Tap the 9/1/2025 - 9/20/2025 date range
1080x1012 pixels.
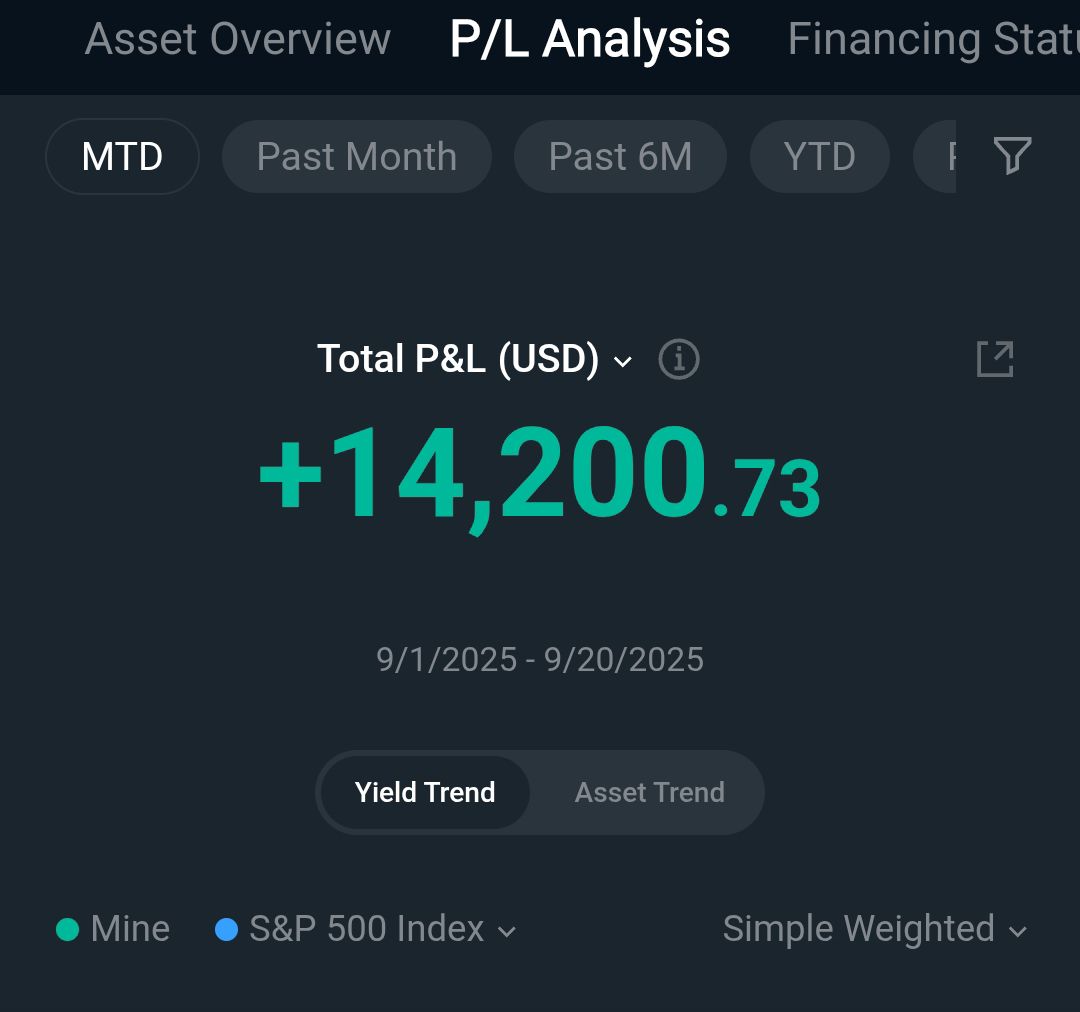click(540, 660)
